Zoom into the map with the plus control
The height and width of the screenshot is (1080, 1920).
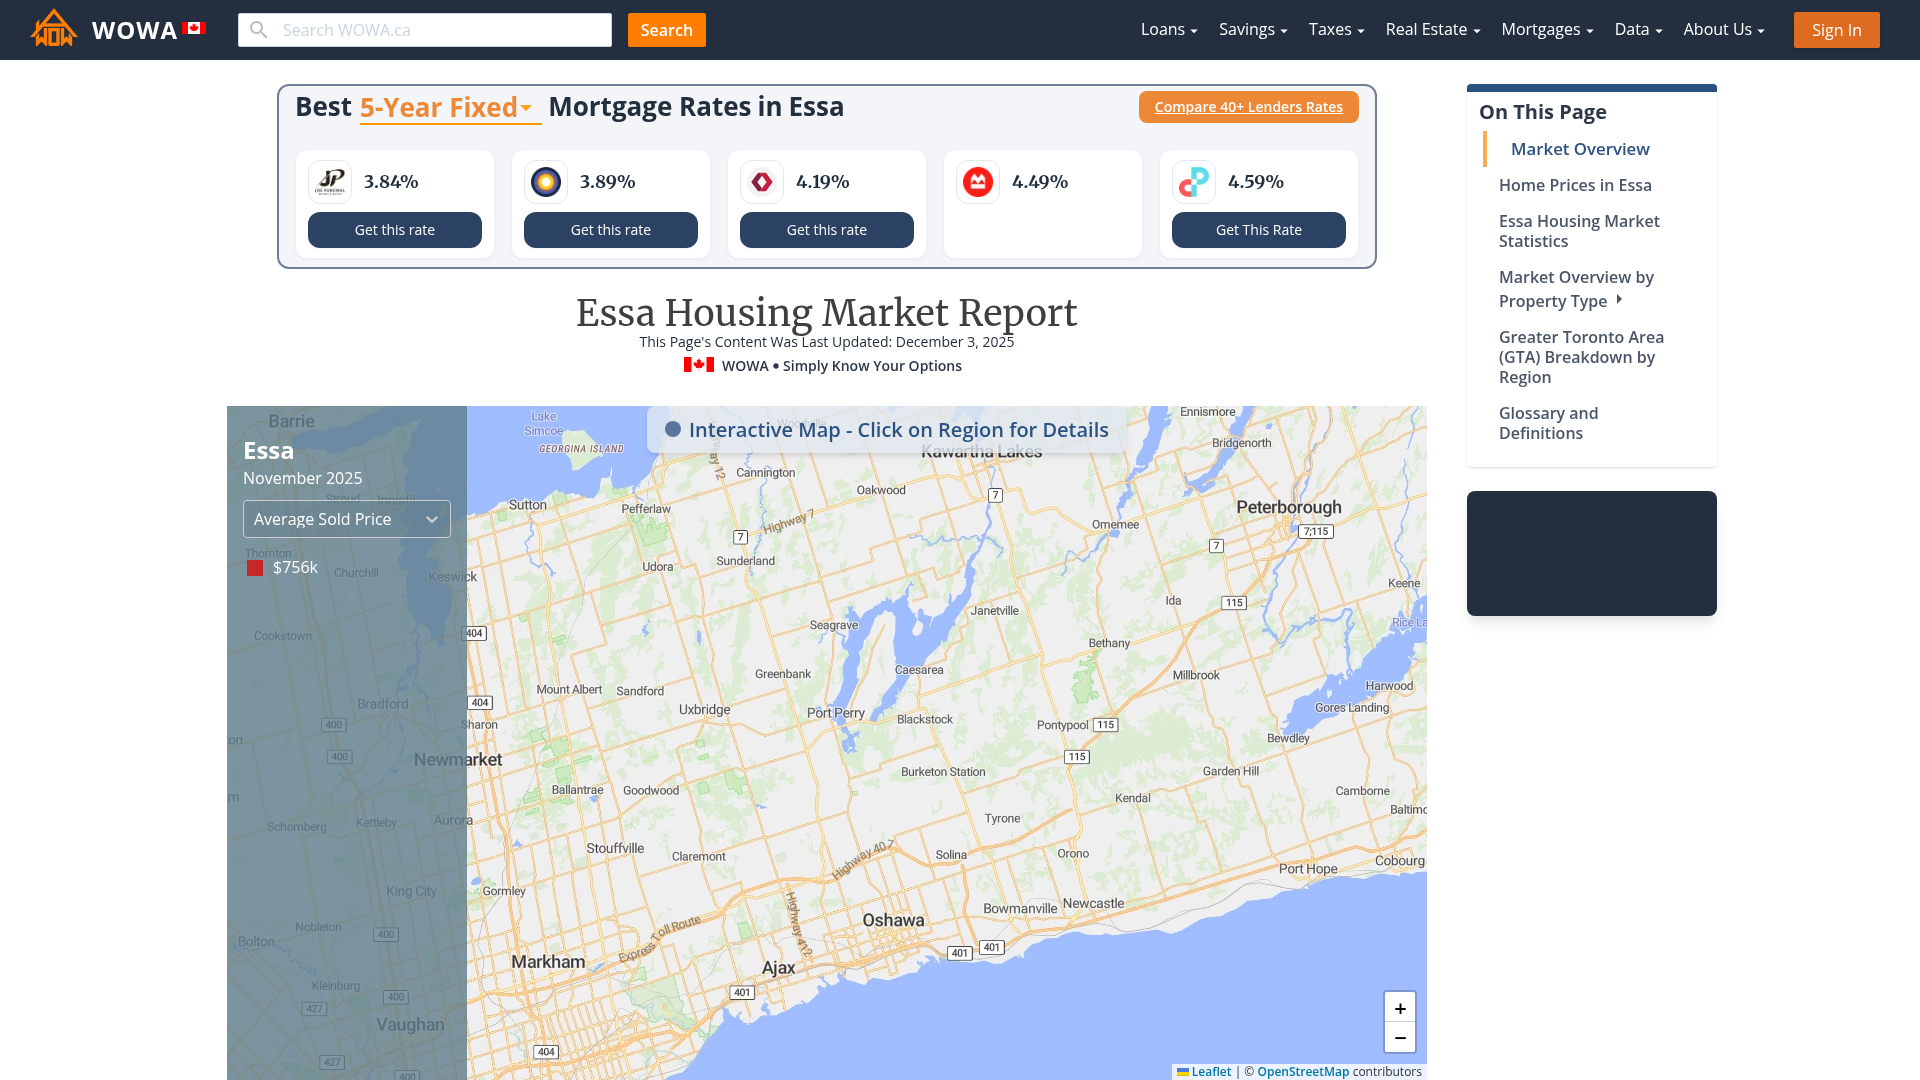(x=1400, y=1008)
